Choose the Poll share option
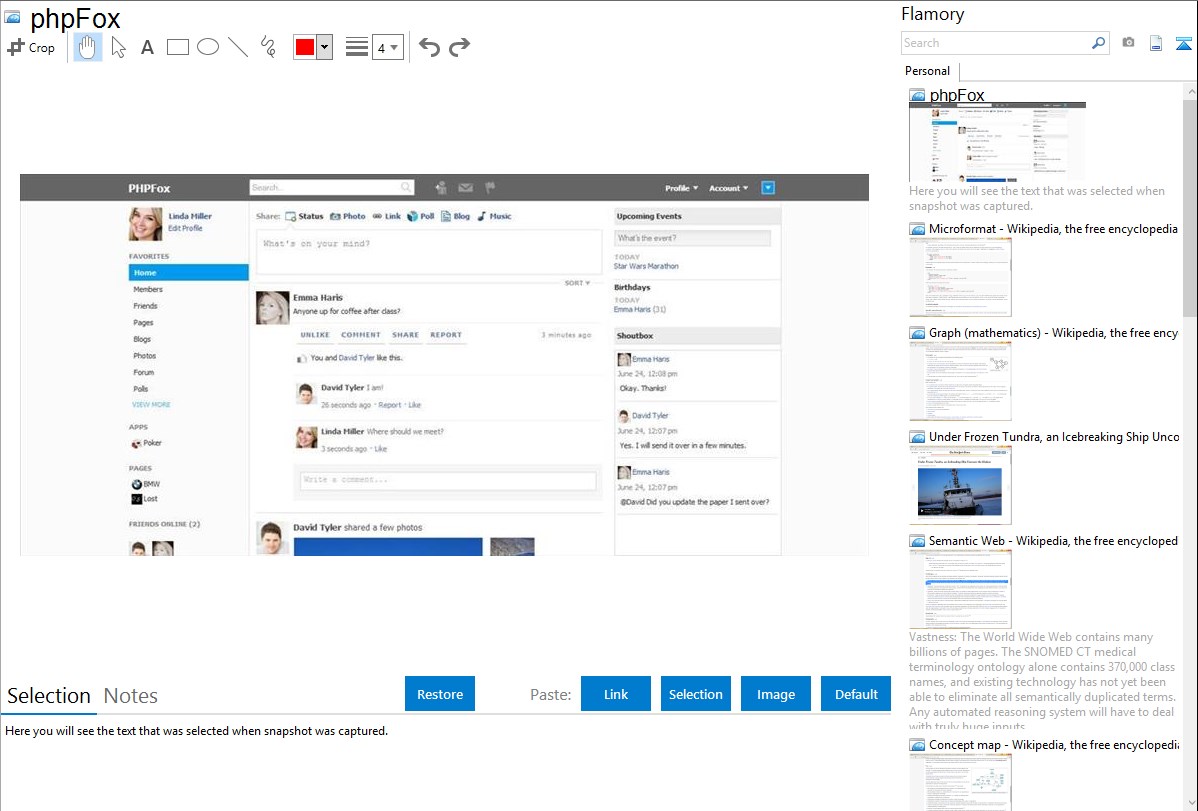 420,216
